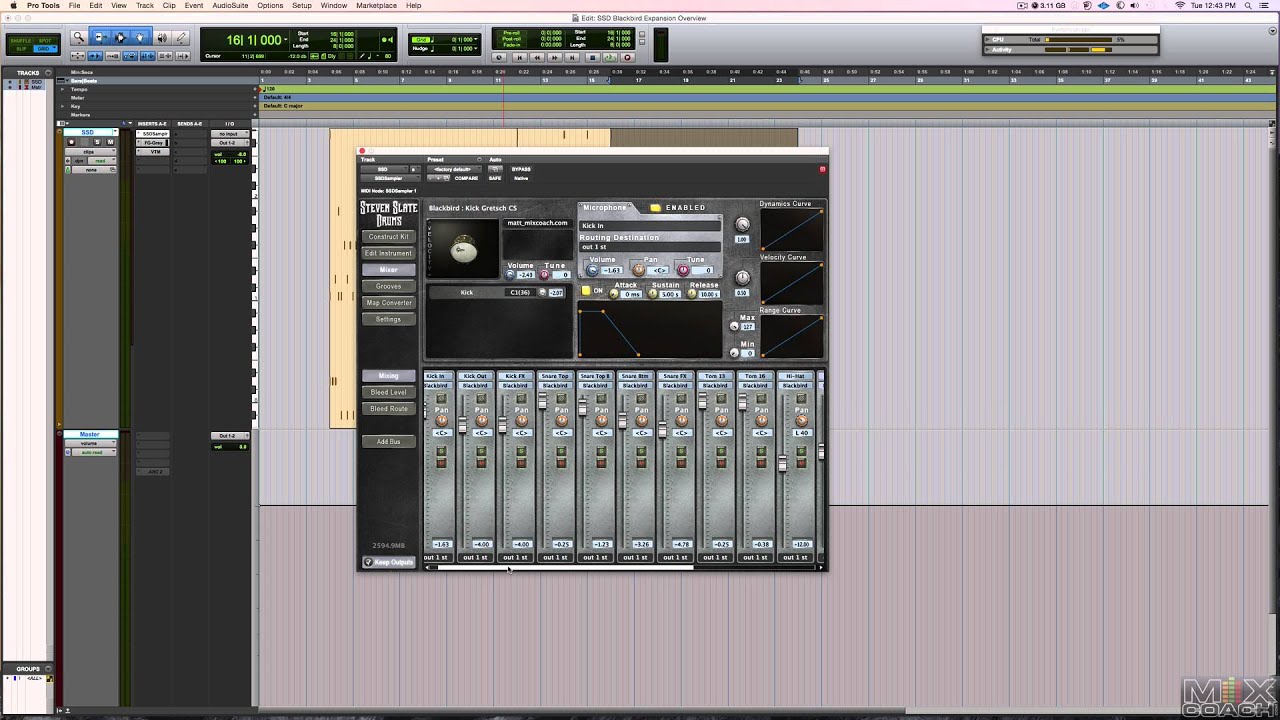
Task: Click the Hi-Hat channel fader
Action: pos(782,464)
